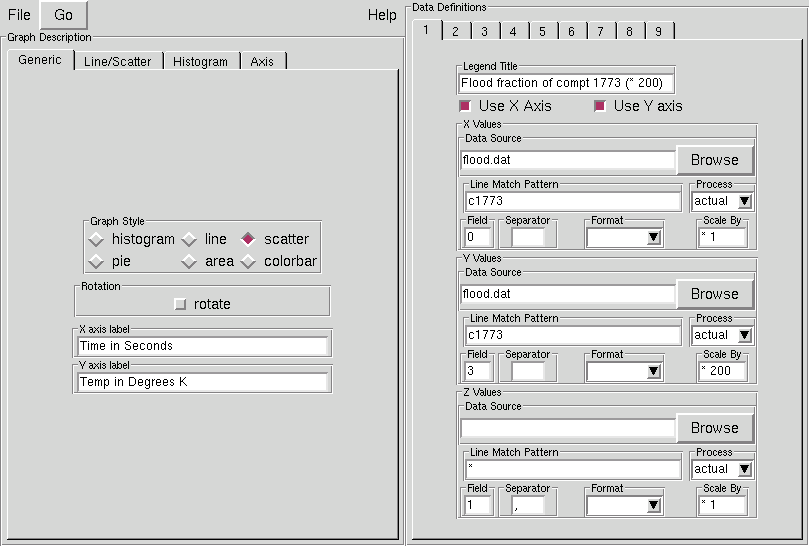Click the Browse button for Z Values
809x546 pixels.
click(x=714, y=428)
